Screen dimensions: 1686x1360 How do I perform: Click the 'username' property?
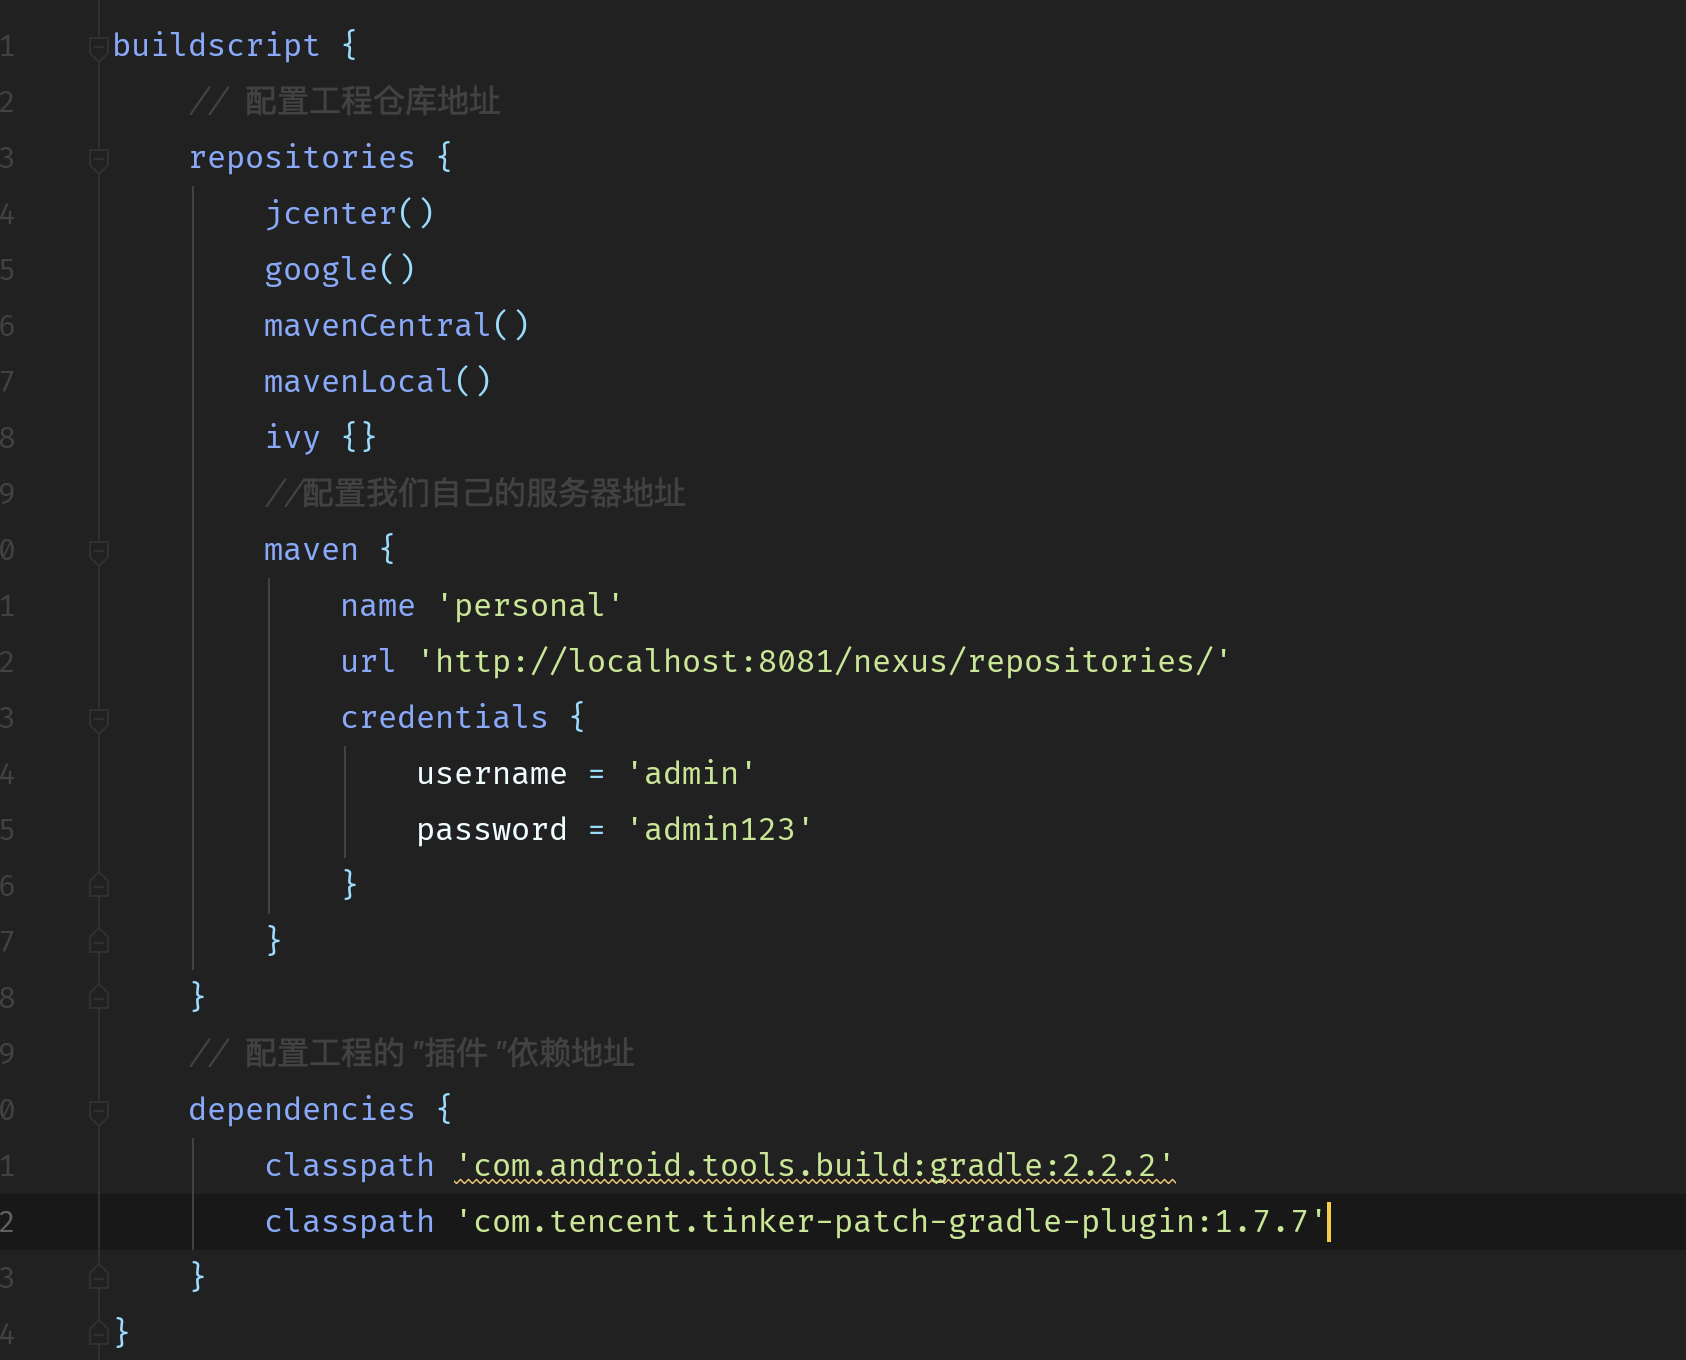click(x=492, y=773)
